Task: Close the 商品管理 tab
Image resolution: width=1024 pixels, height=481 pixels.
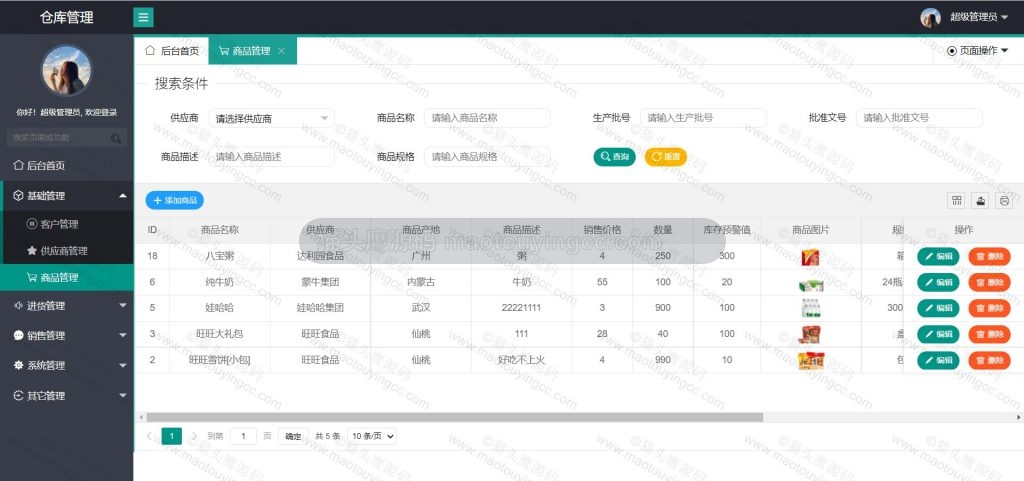Action: click(x=281, y=51)
